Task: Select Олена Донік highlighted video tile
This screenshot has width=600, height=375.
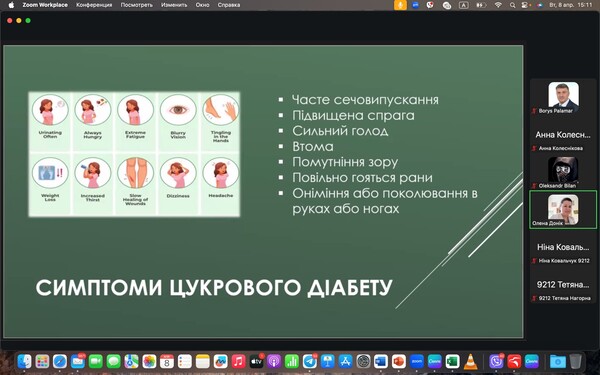Action: pyautogui.click(x=563, y=210)
